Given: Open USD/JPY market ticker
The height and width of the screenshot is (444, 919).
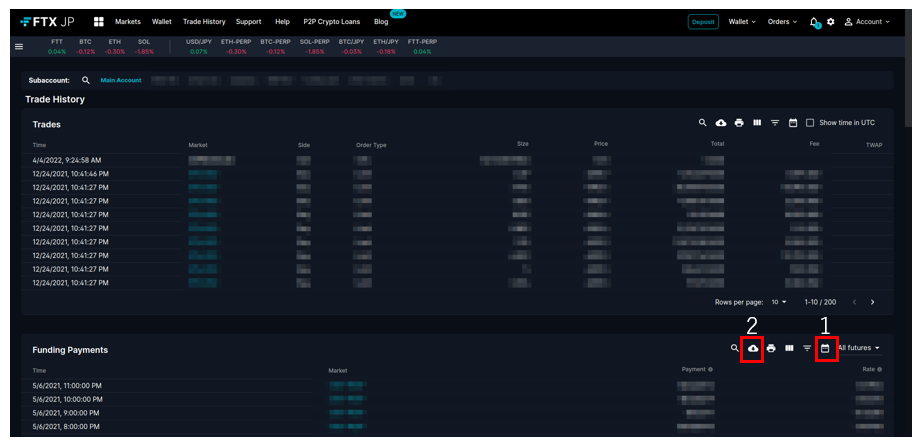Looking at the screenshot, I should (x=199, y=46).
